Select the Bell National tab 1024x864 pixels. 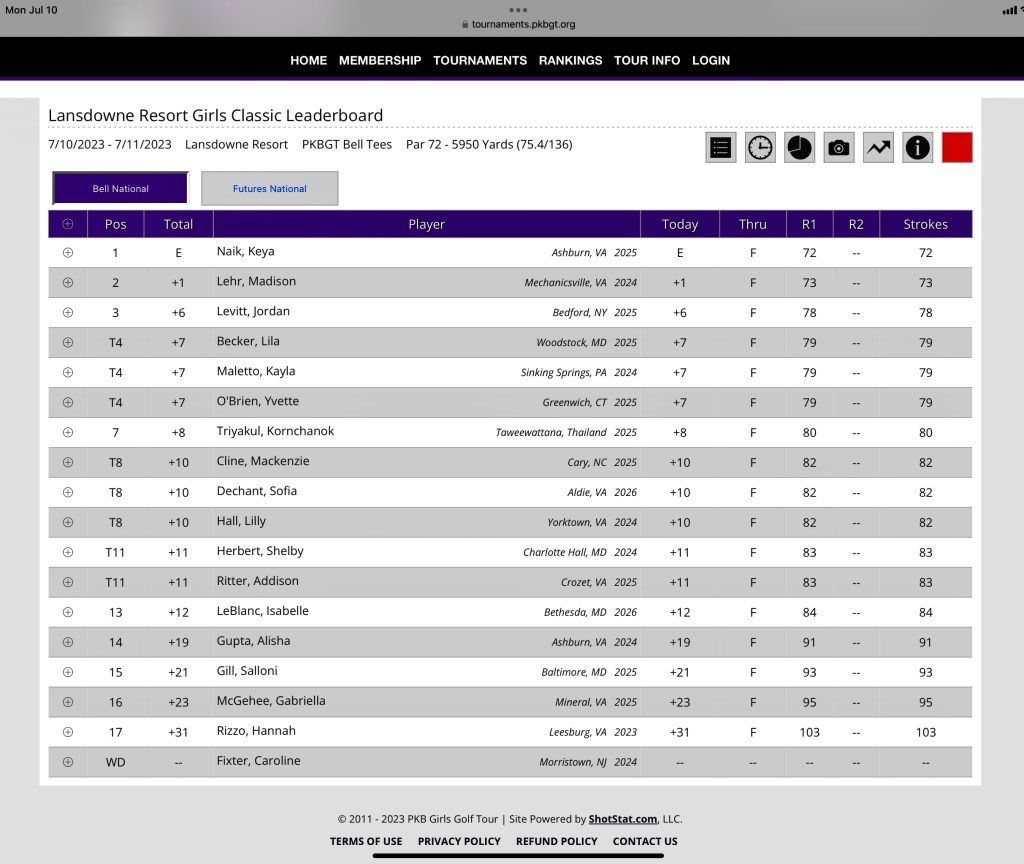(120, 188)
